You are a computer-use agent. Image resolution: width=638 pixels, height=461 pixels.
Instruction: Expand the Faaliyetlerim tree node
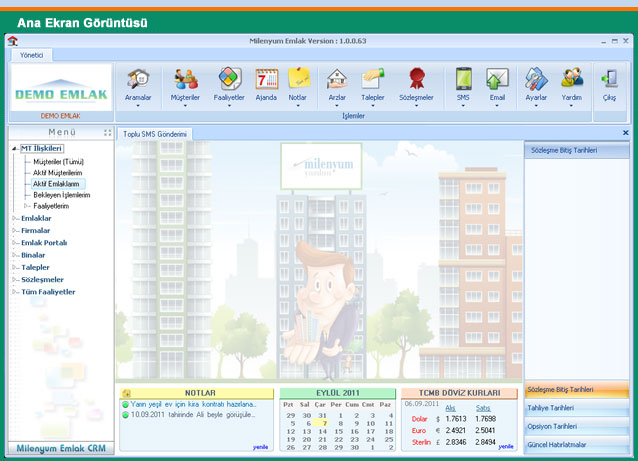26,206
